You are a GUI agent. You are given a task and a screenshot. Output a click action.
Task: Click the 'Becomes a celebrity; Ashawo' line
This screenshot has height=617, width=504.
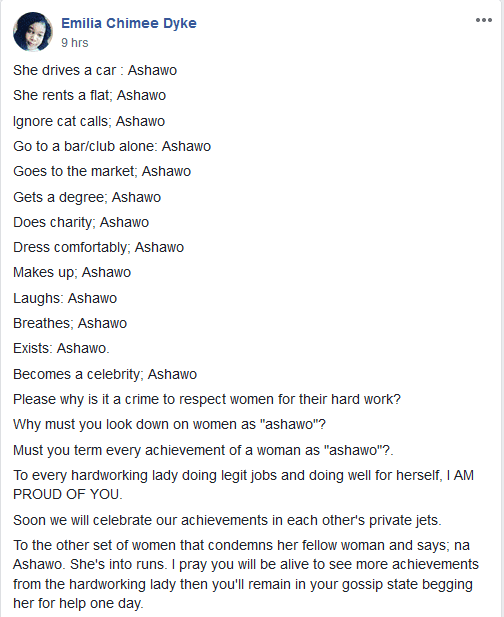[x=105, y=374]
